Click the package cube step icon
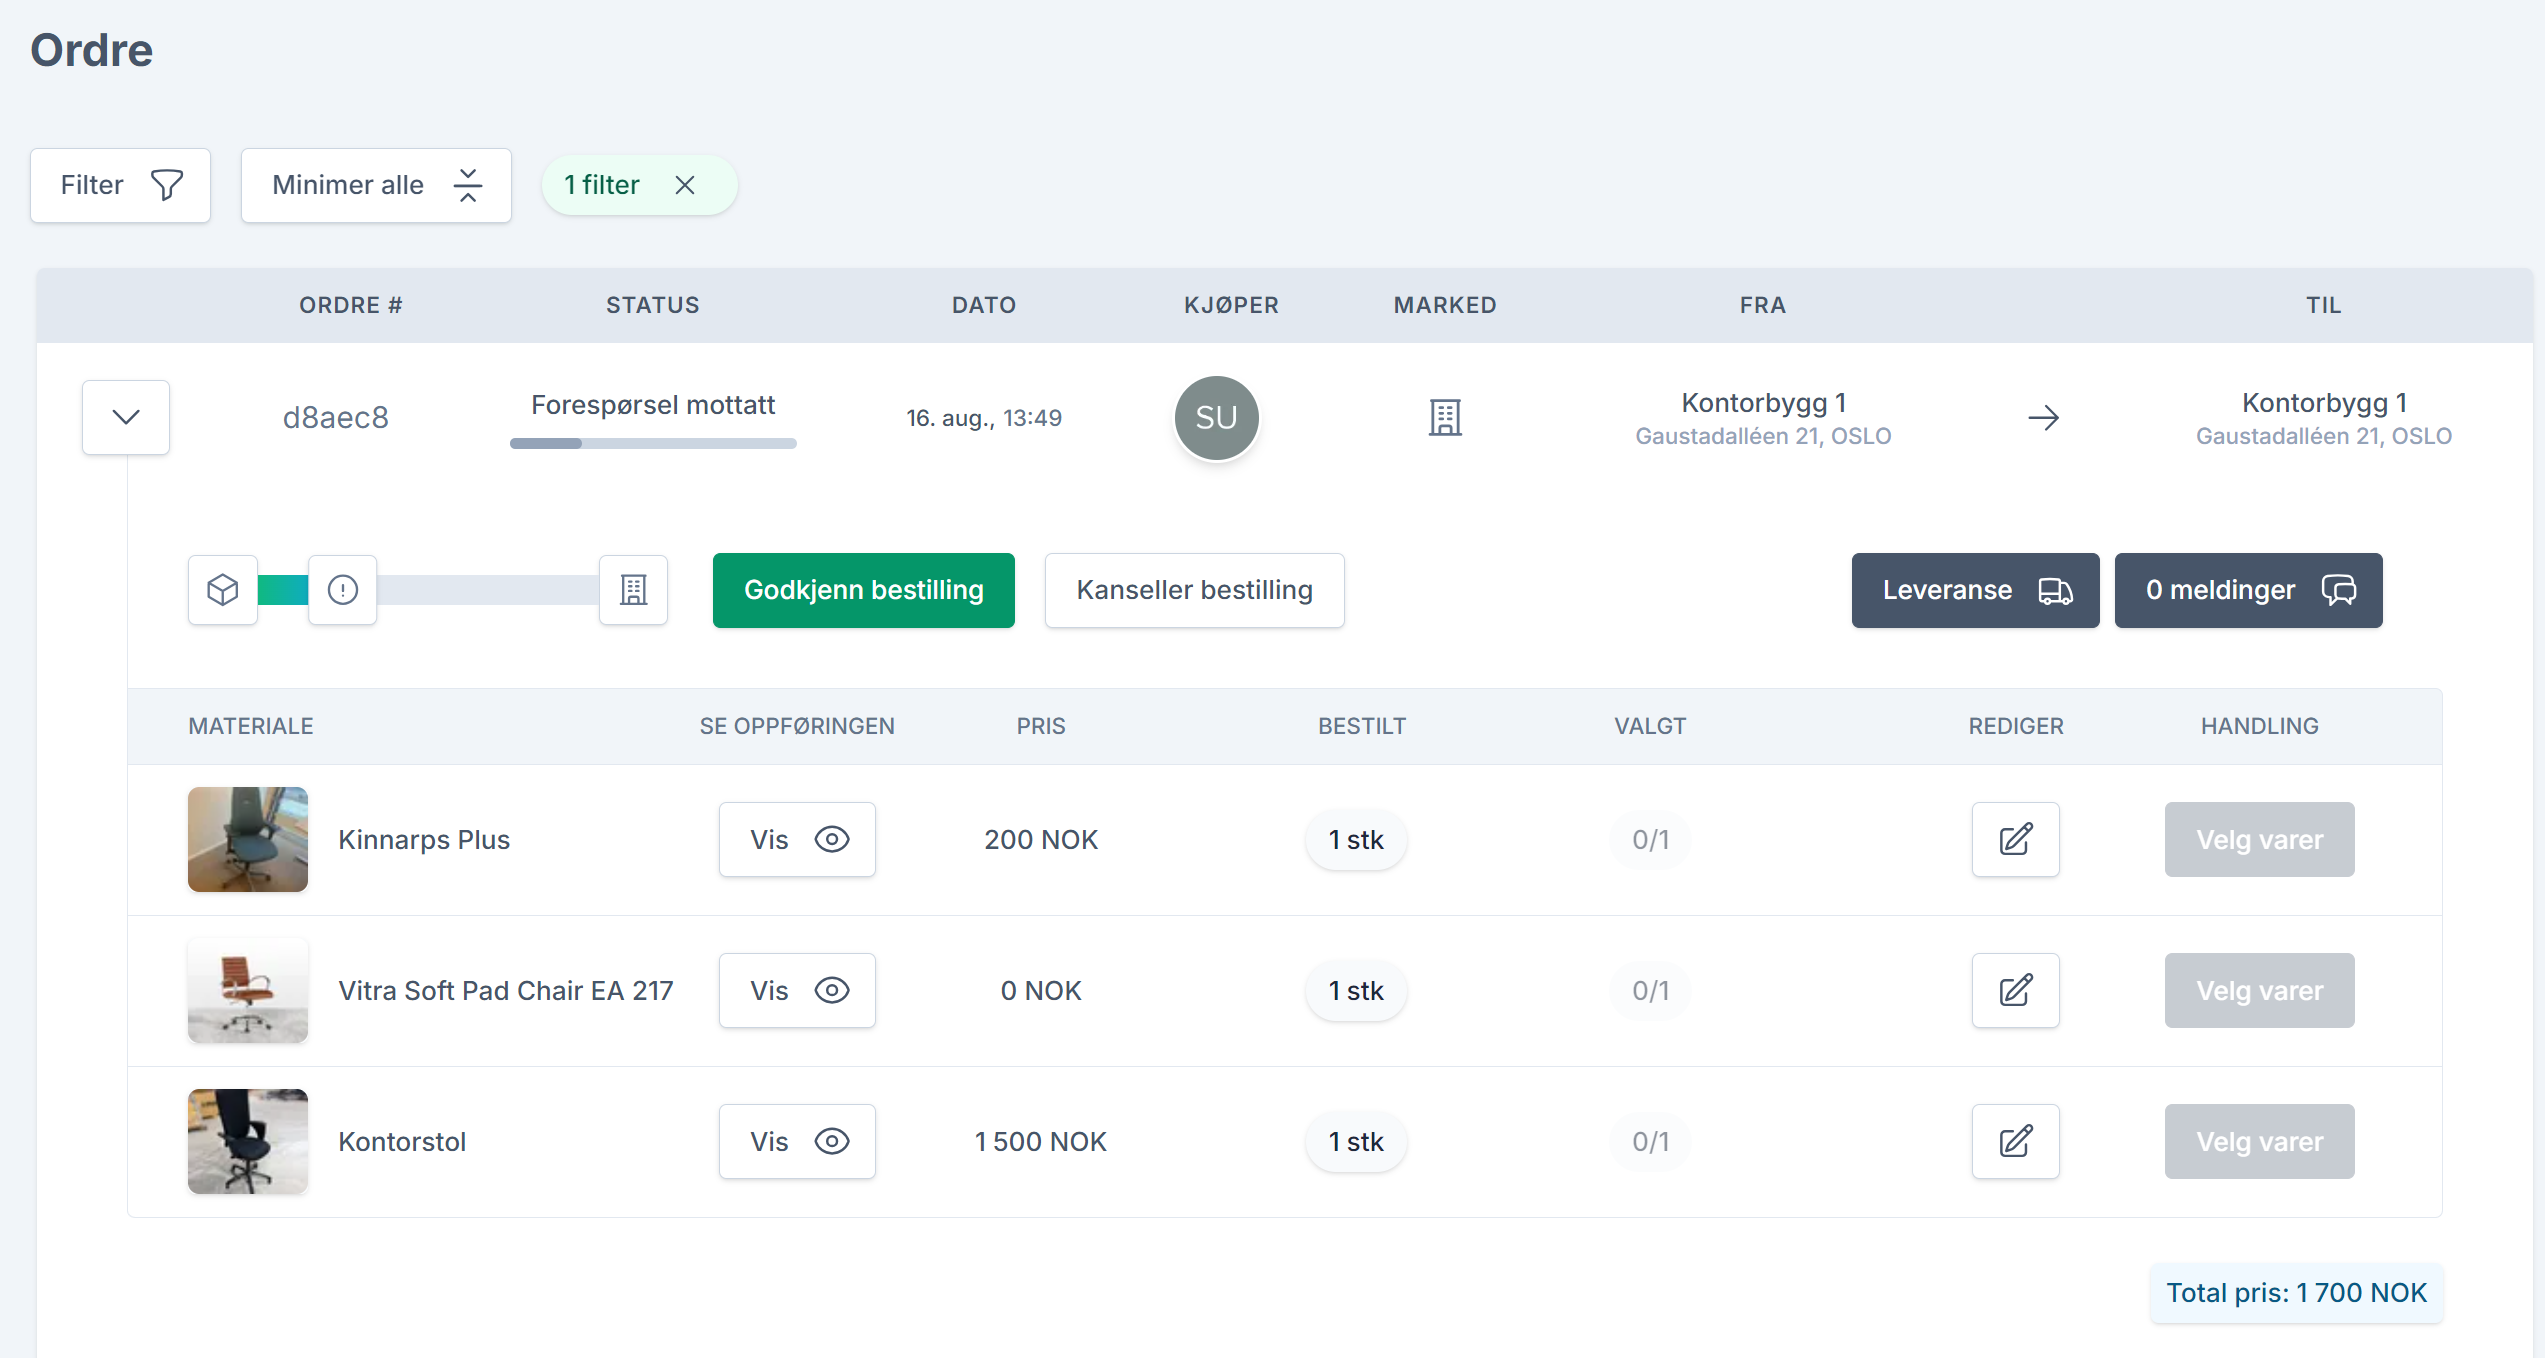The image size is (2545, 1358). (x=223, y=590)
